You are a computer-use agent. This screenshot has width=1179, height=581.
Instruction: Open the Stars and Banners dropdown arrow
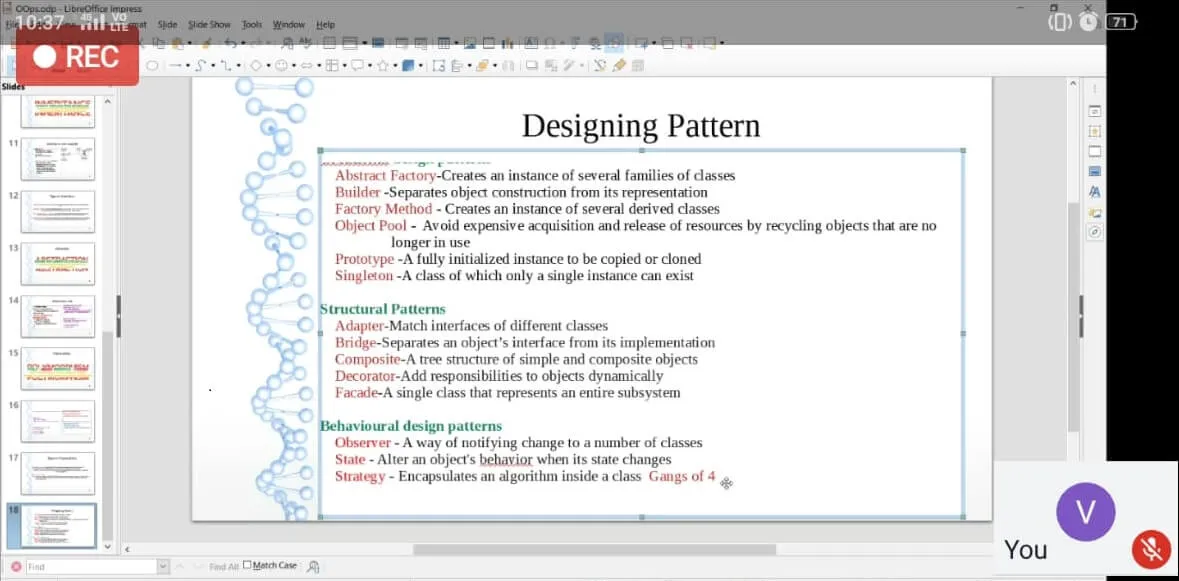(x=395, y=66)
